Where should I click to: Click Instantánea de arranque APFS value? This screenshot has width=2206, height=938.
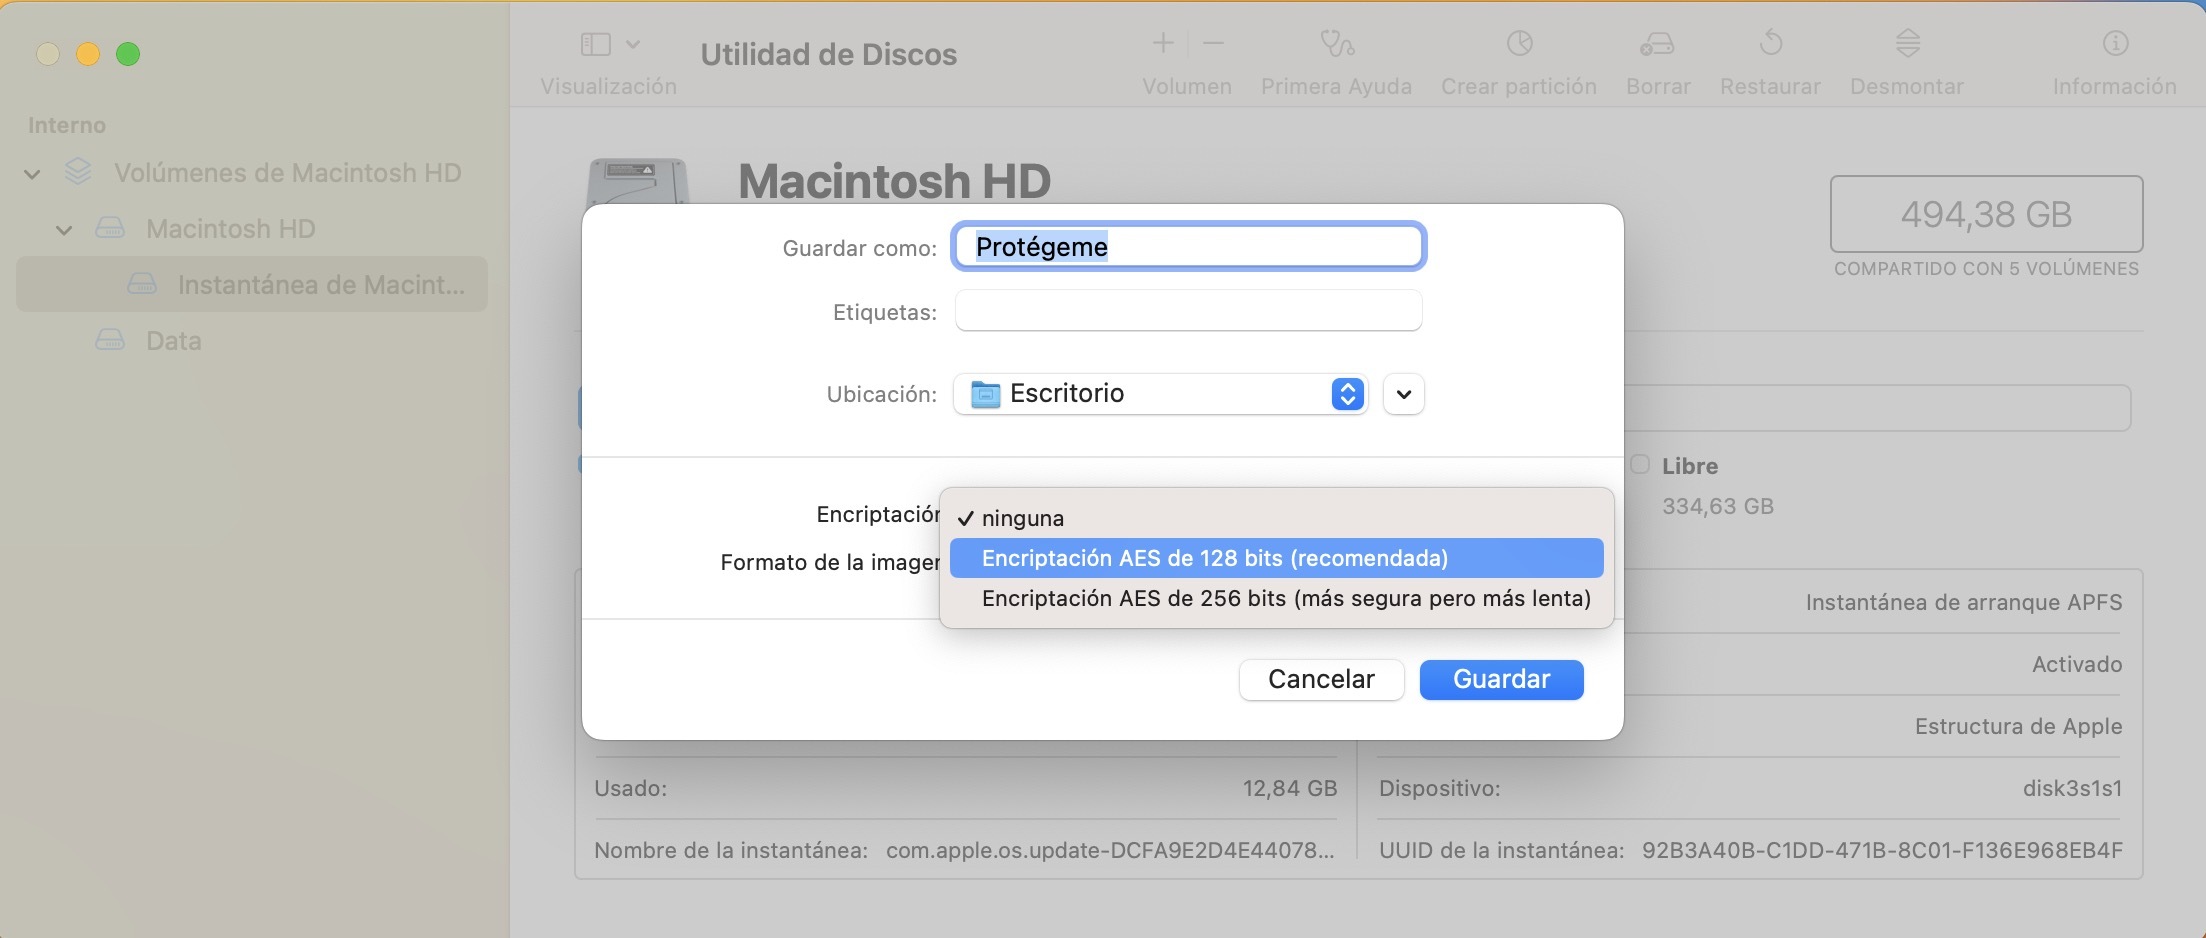1963,602
